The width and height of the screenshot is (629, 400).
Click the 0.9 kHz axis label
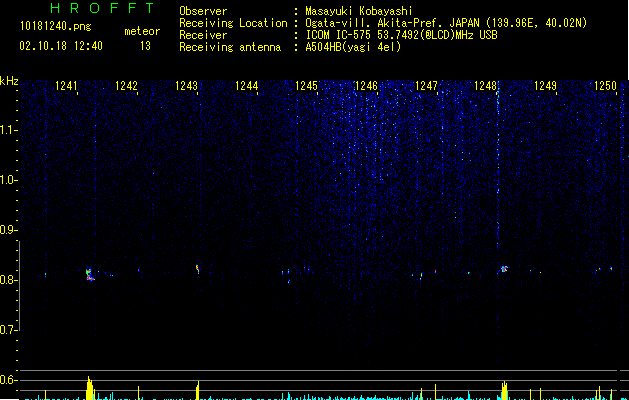(7, 230)
